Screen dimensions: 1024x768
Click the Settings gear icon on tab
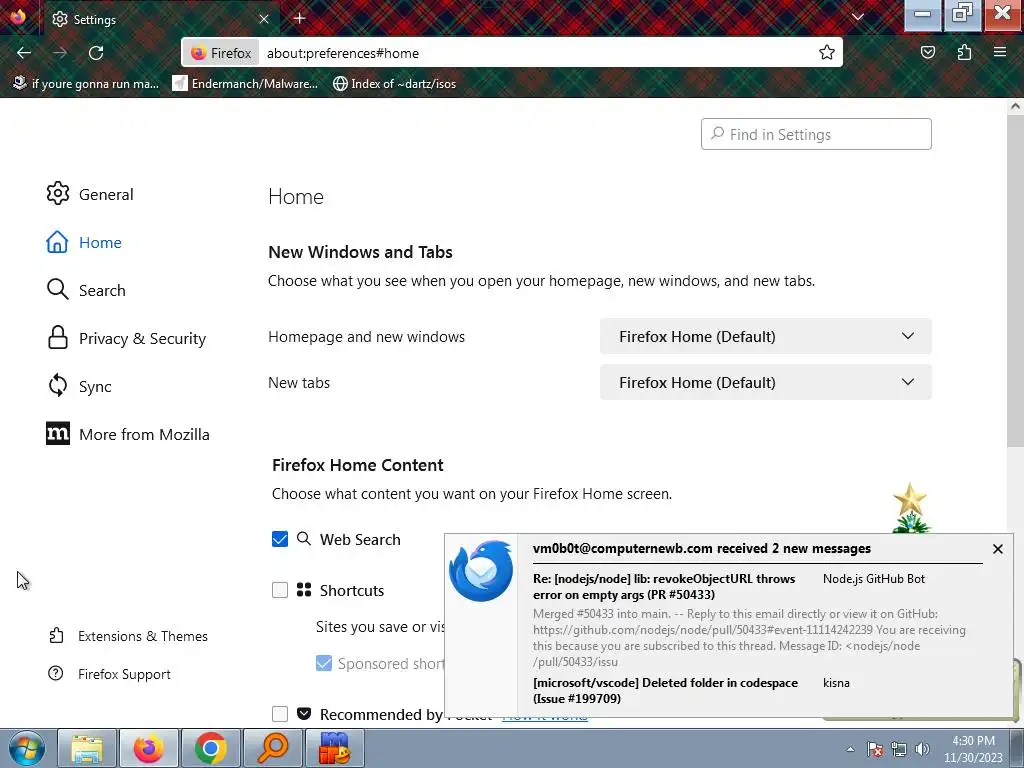click(60, 19)
